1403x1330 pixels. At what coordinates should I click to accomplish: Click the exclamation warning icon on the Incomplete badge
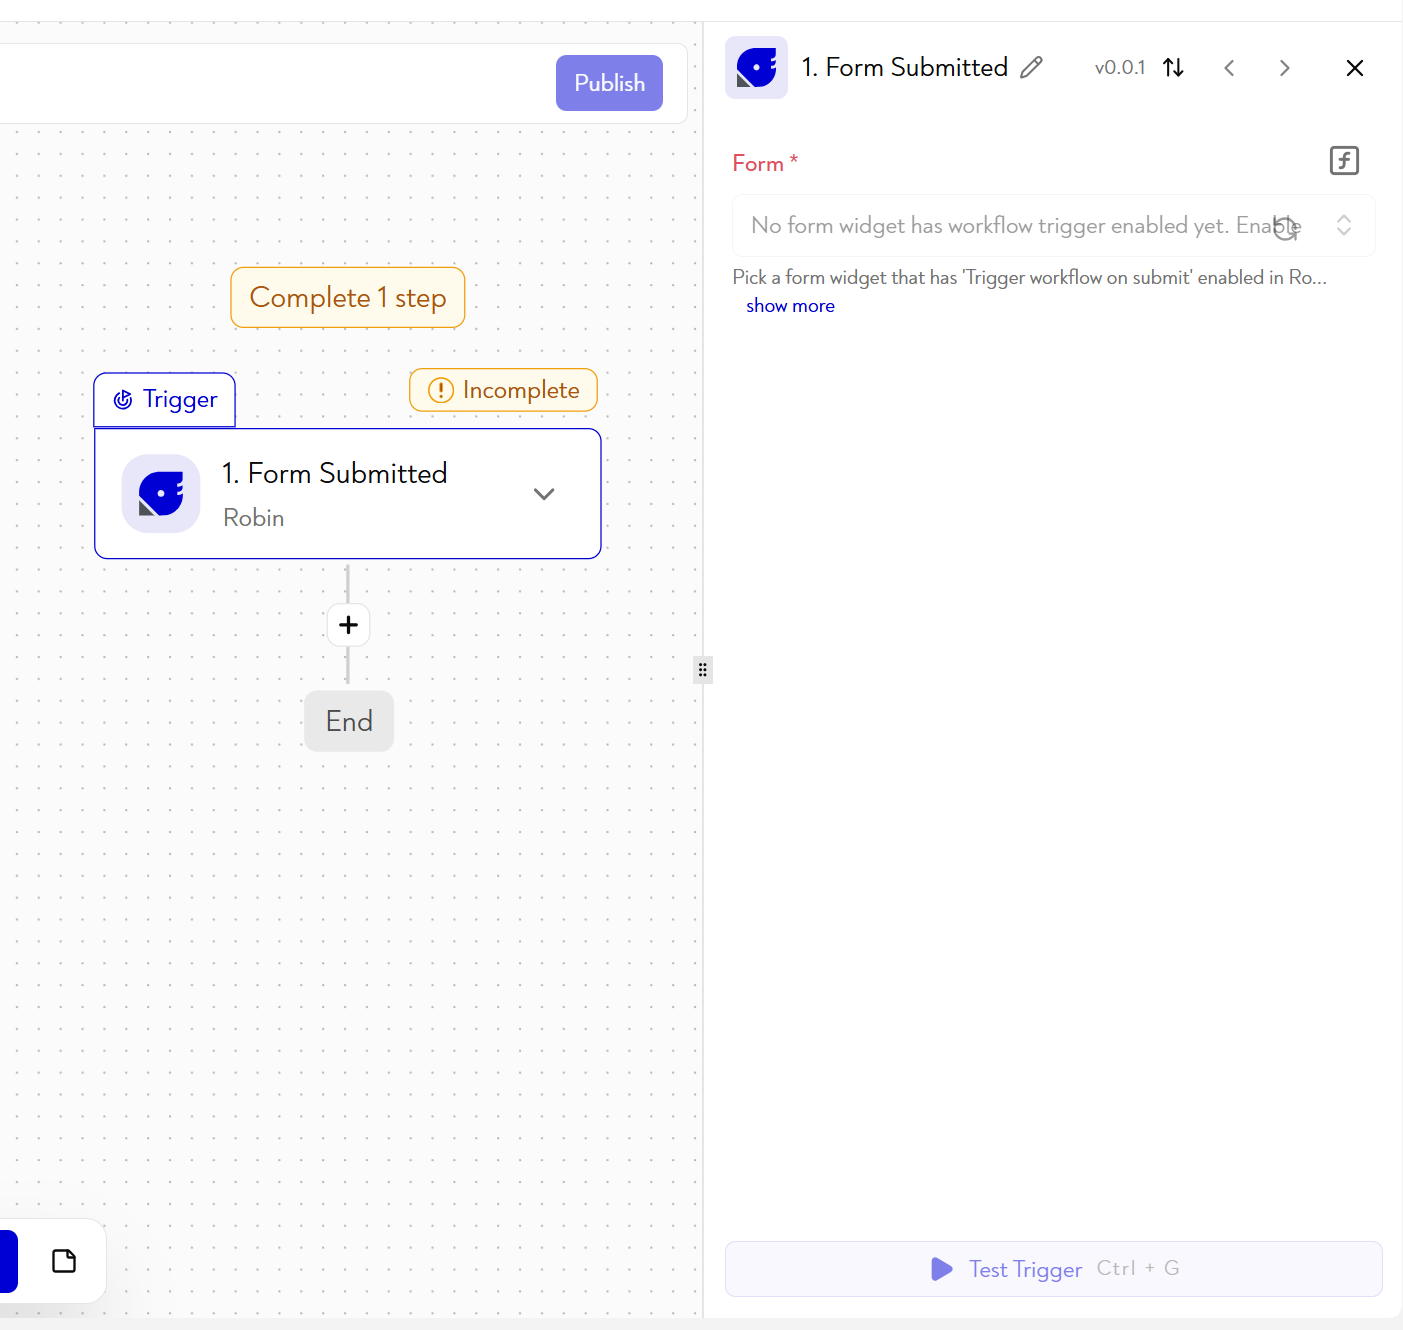(x=441, y=390)
